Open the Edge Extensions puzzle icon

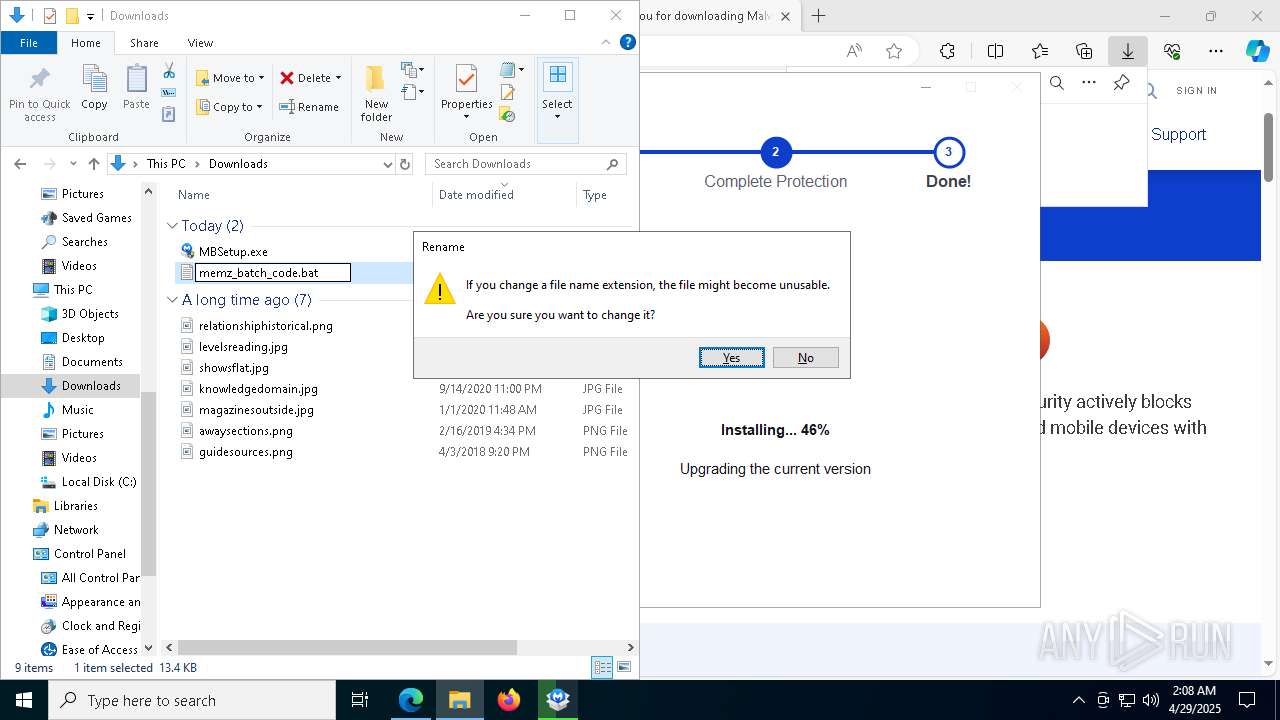[x=947, y=51]
